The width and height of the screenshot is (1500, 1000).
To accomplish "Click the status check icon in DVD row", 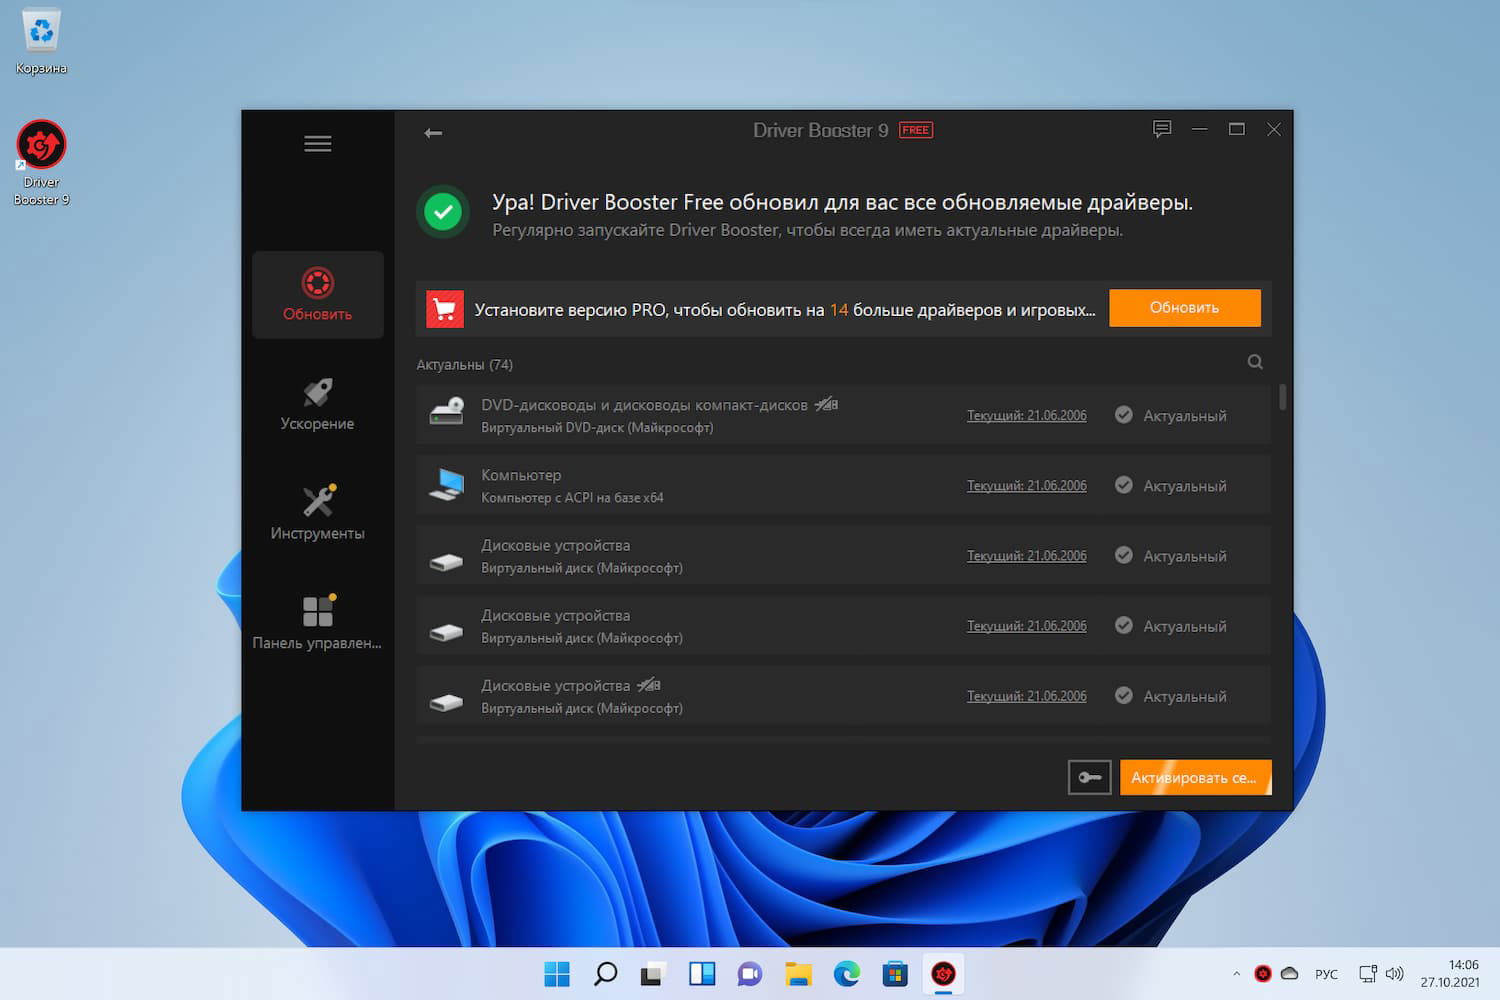I will (1124, 415).
